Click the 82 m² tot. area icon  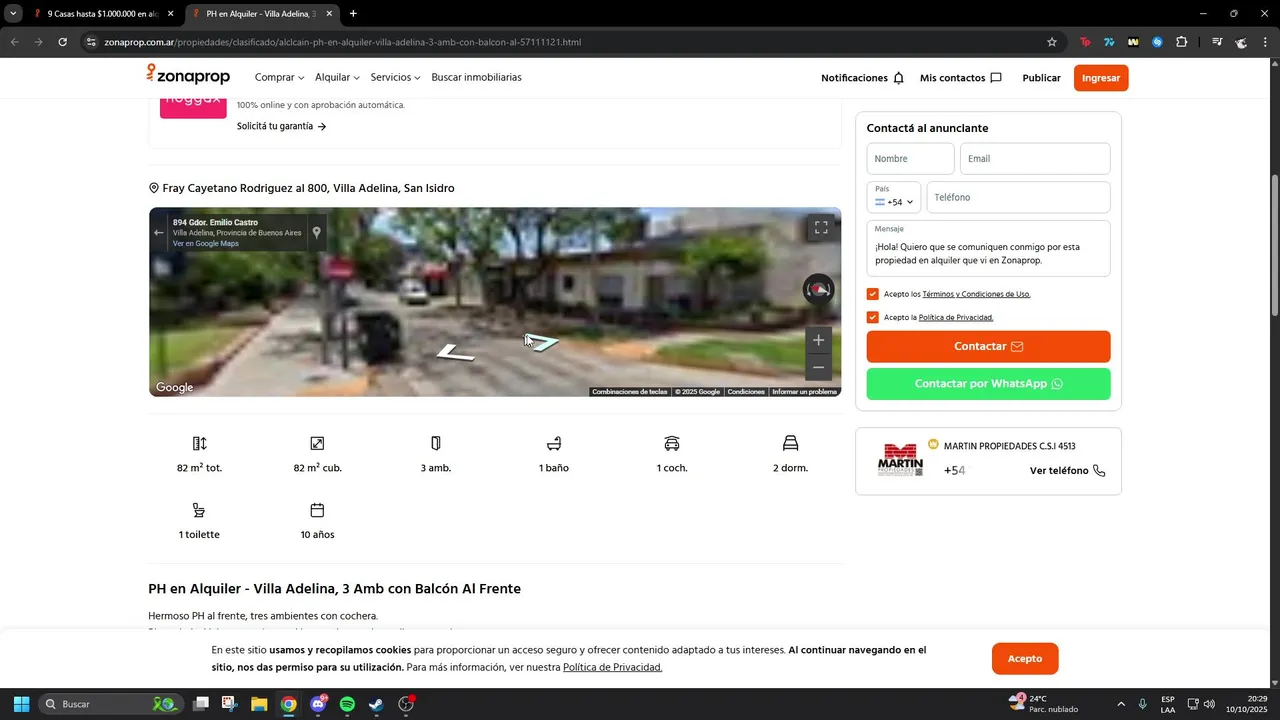[199, 443]
